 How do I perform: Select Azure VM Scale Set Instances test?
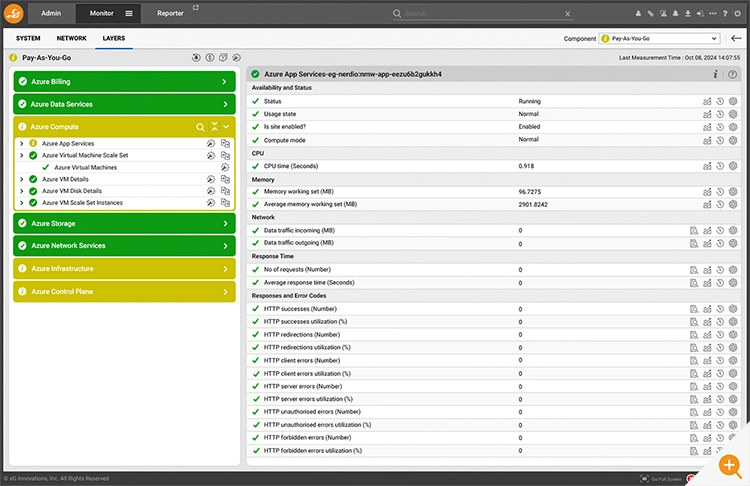pyautogui.click(x=82, y=203)
